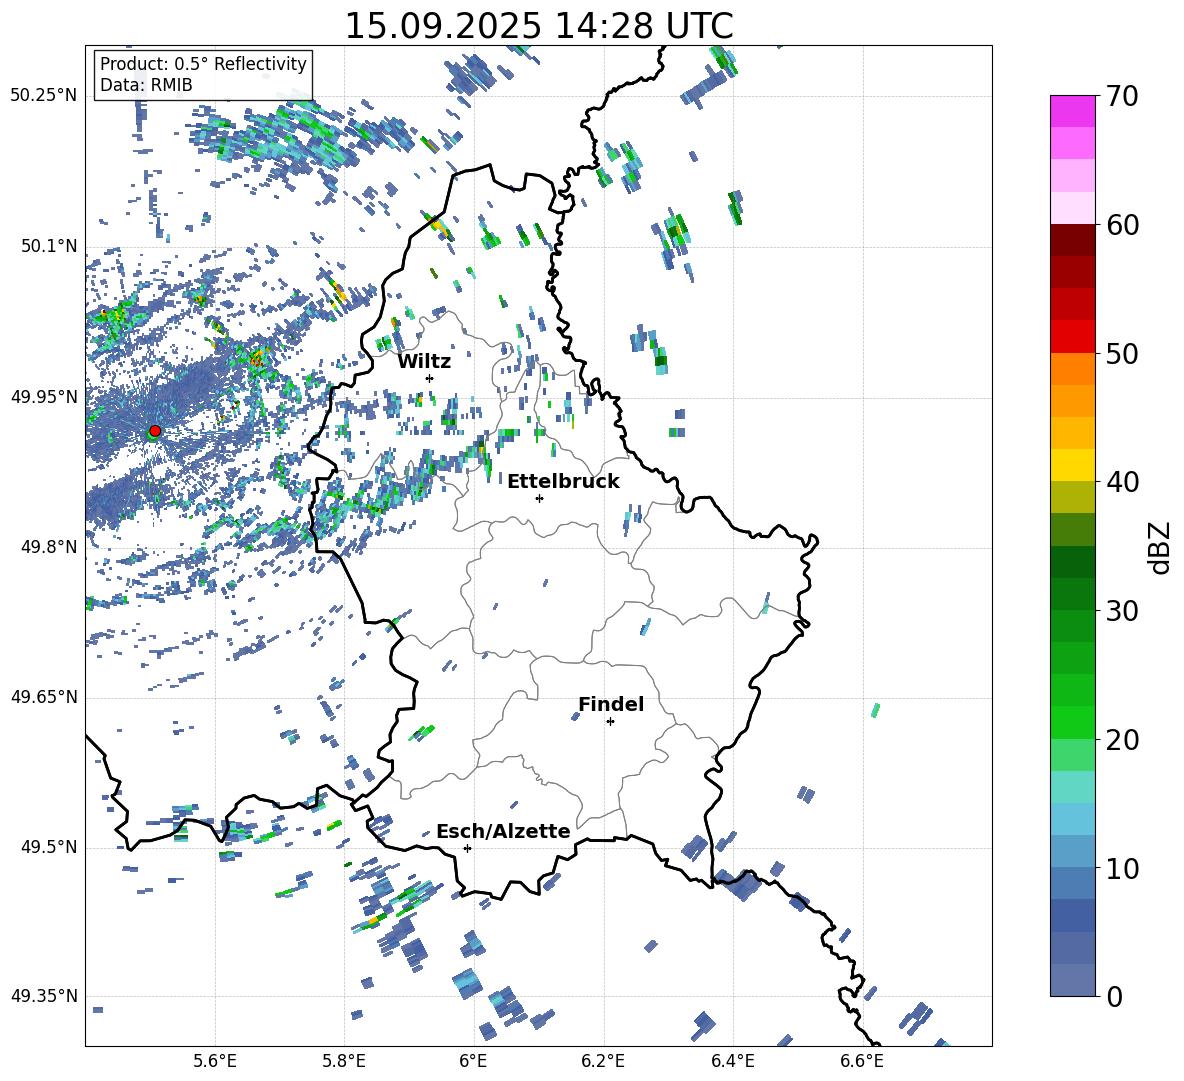Screen dimensions: 1184x1081
Task: Click the Product: 0.5° Reflectivity text
Action: (203, 63)
